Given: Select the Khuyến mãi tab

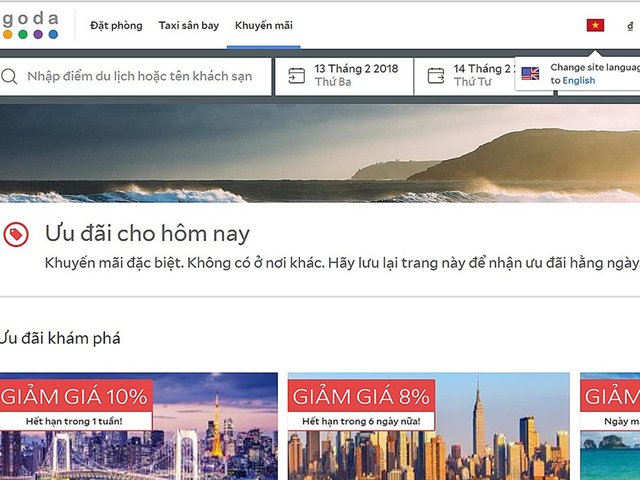Looking at the screenshot, I should (264, 25).
